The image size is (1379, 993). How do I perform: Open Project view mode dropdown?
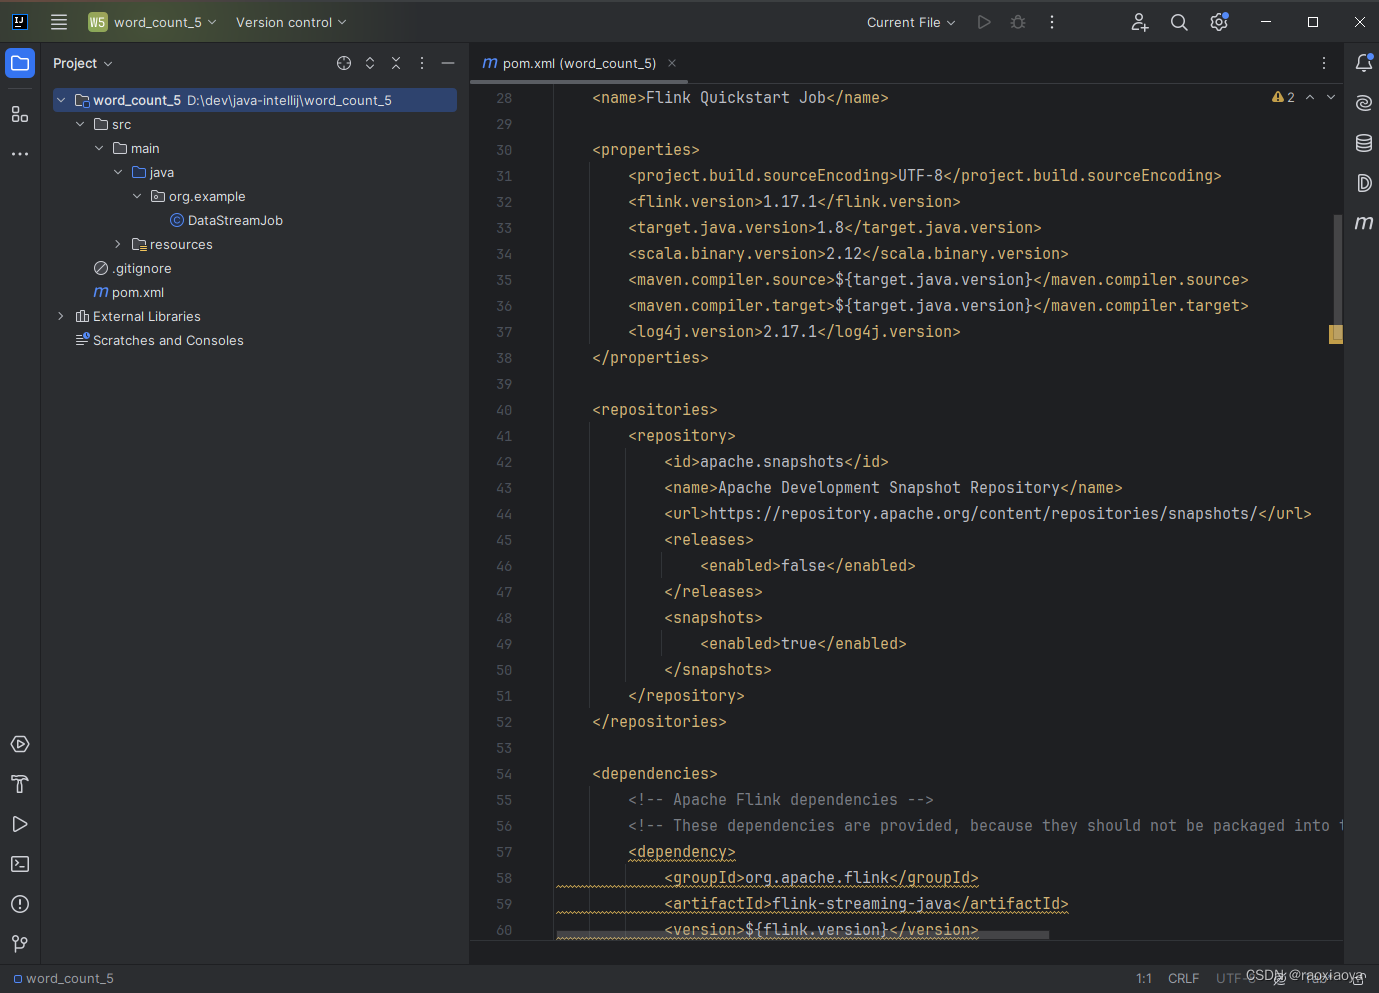tap(83, 63)
